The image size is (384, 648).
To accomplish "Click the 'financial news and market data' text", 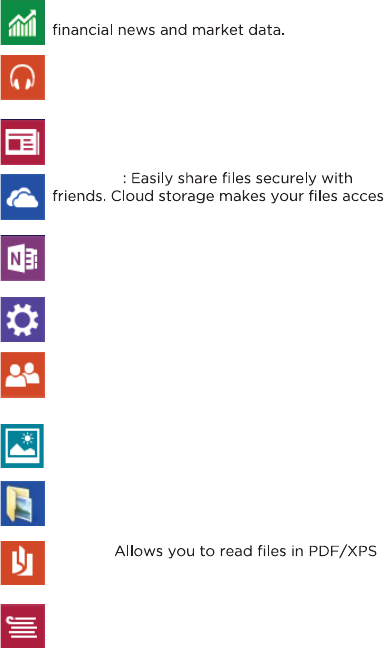I will pyautogui.click(x=168, y=30).
